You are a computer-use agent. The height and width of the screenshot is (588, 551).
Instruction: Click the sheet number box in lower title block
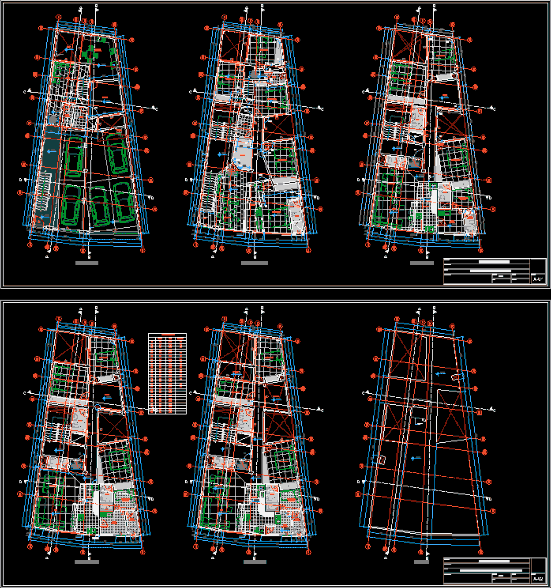[538, 578]
